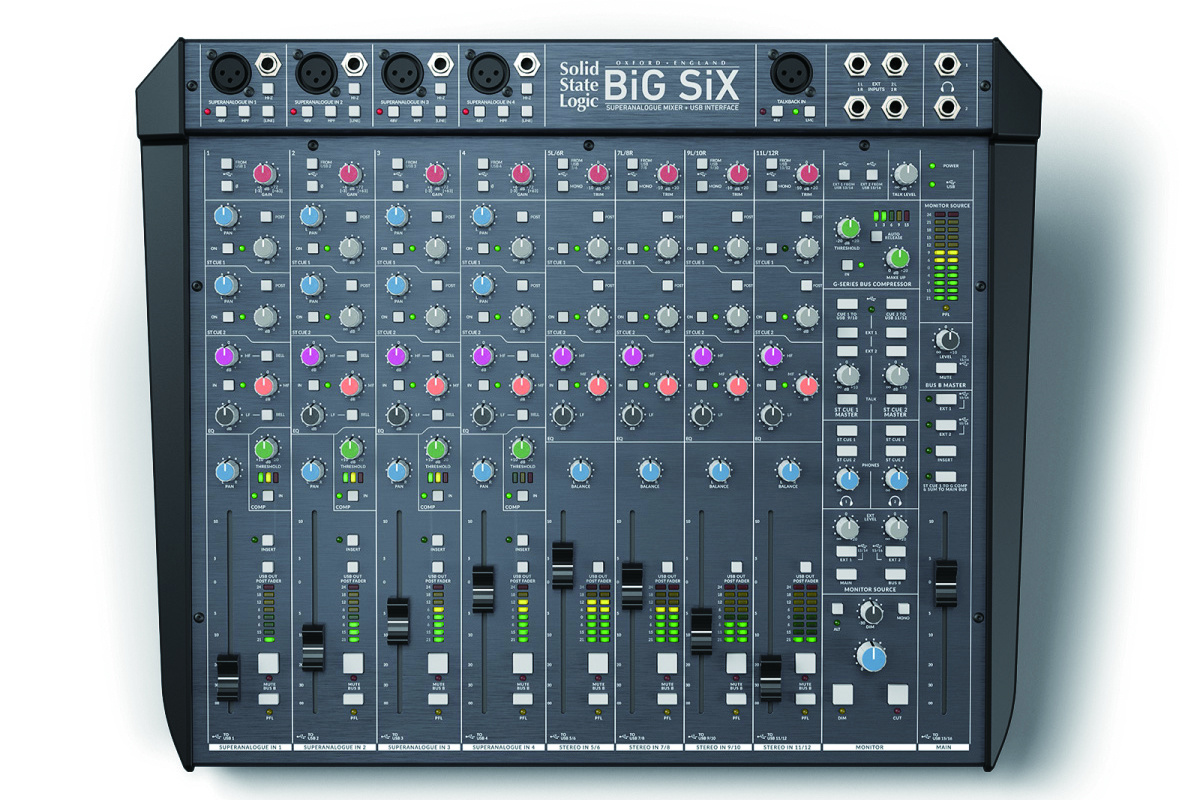Screen dimensions: 1200x800
Task: Touch channel 4 ST CUE 1 level knob
Action: click(x=522, y=248)
